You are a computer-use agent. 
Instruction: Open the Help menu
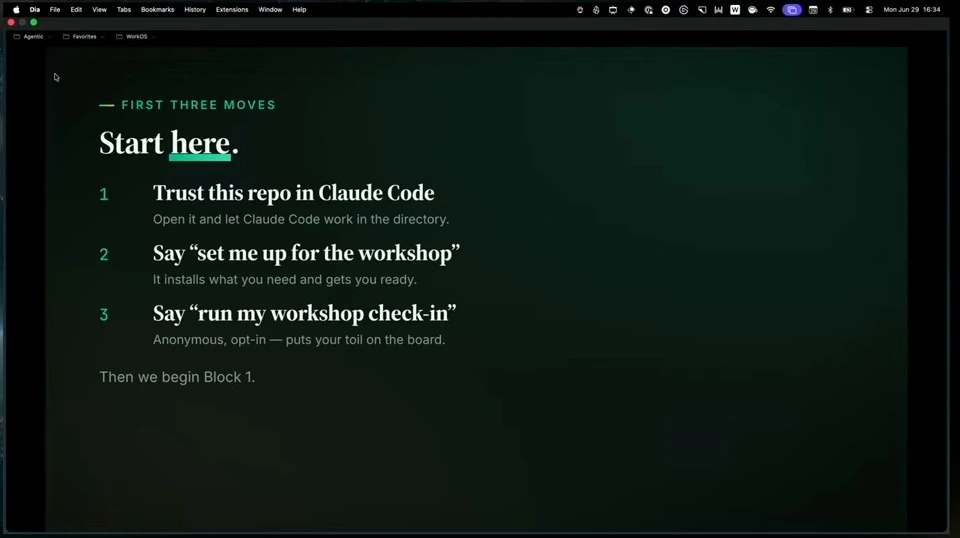point(299,10)
